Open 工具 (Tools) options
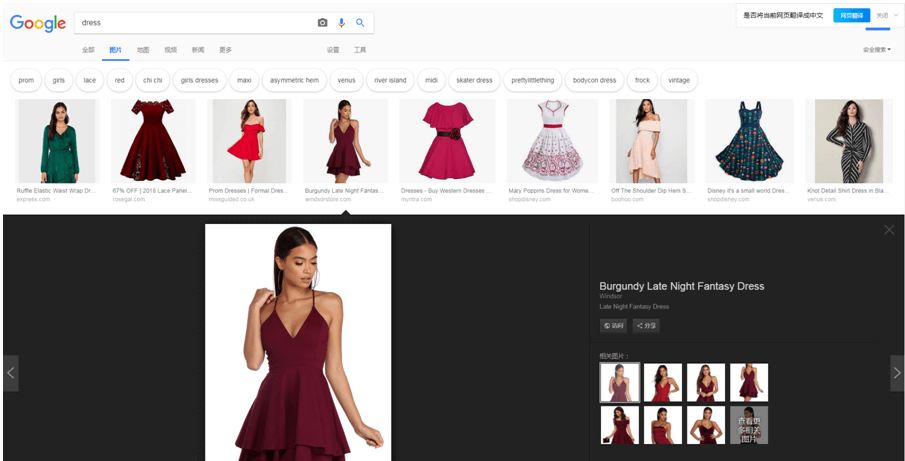905x461 pixels. [x=360, y=50]
